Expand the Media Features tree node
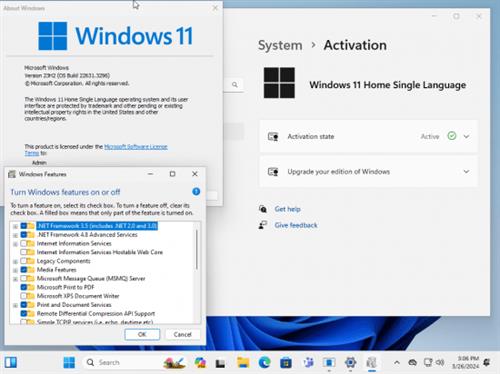The image size is (500, 374). coord(15,270)
